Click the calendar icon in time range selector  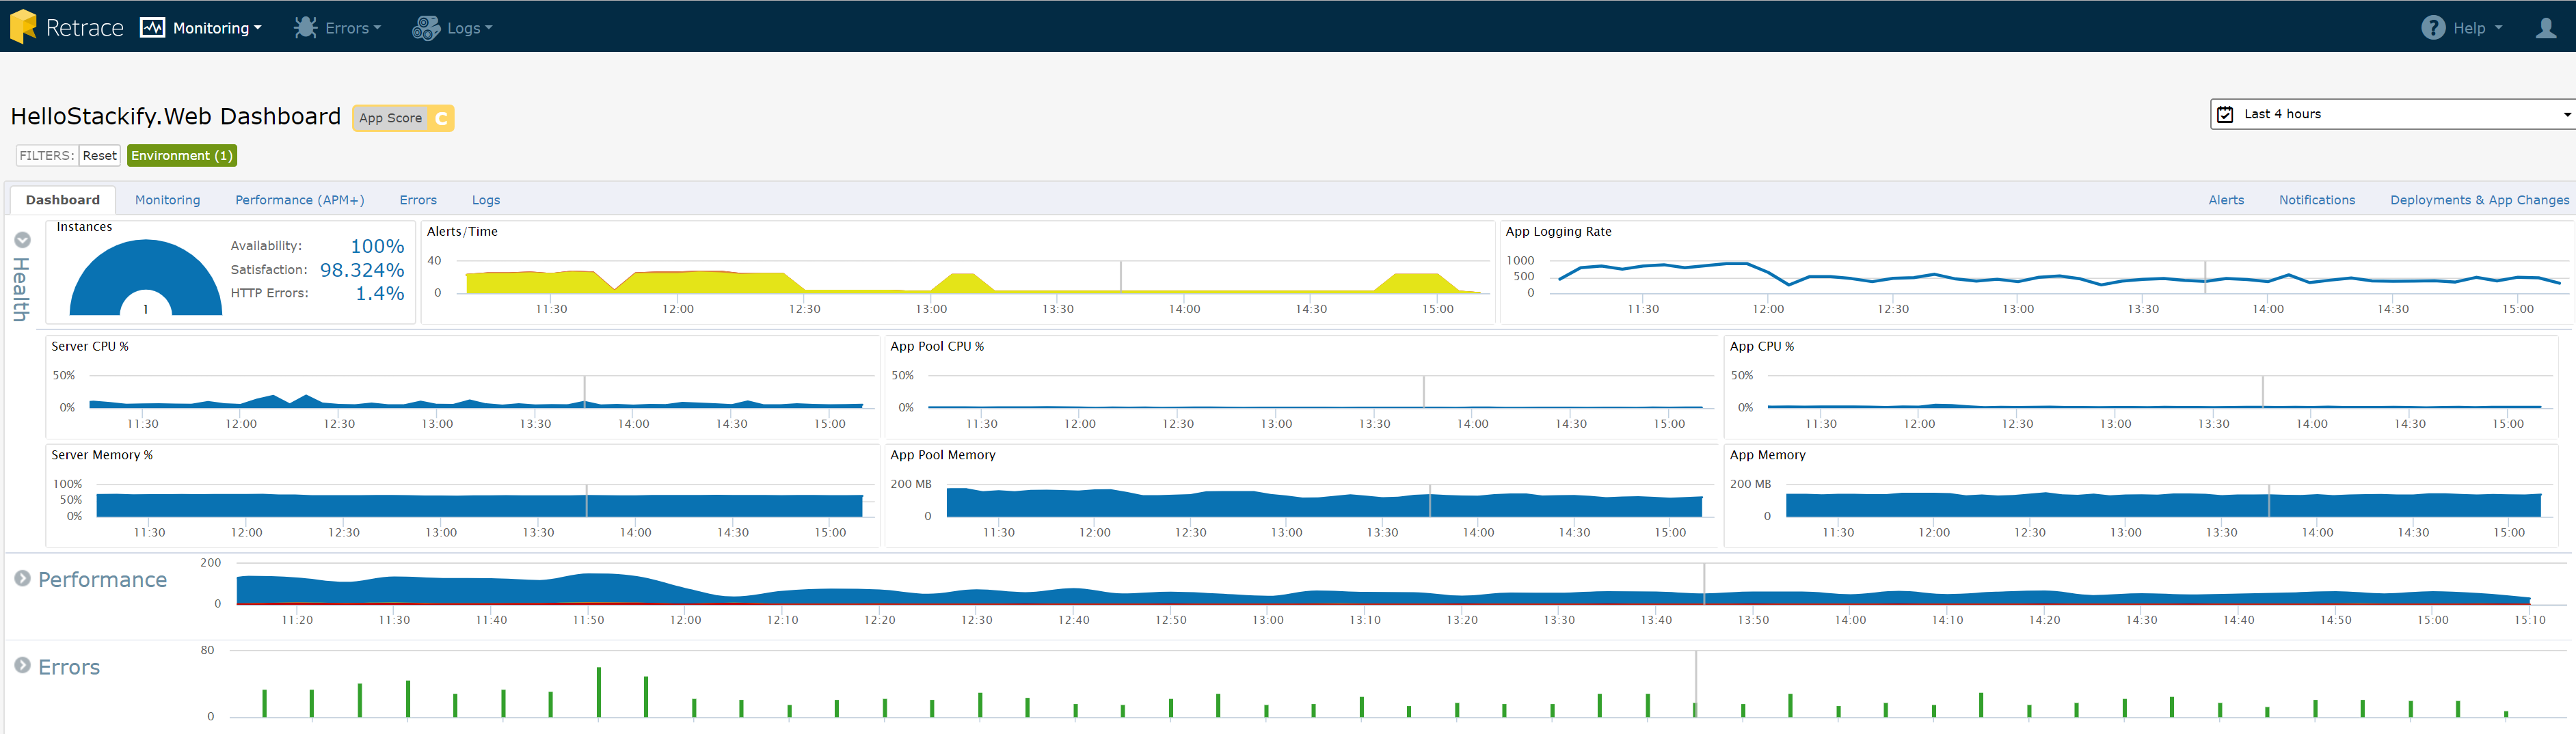click(2225, 114)
